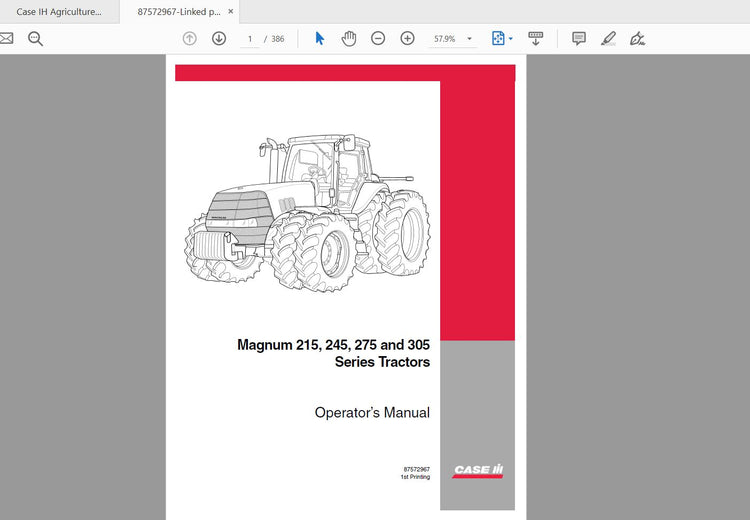Click the Case IH logo on cover
This screenshot has width=750, height=520.
point(477,471)
